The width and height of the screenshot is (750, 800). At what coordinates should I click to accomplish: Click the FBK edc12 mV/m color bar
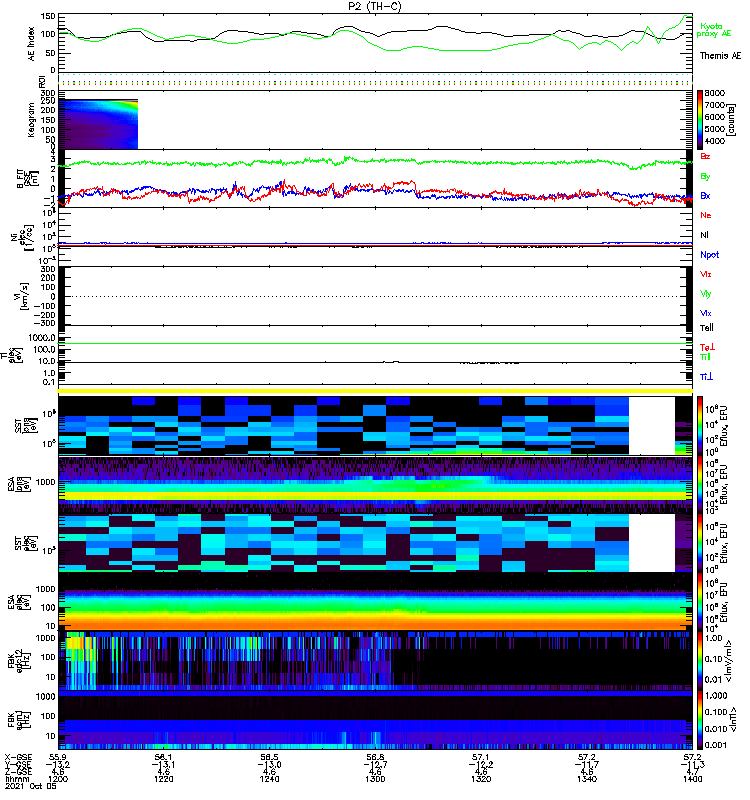(700, 661)
